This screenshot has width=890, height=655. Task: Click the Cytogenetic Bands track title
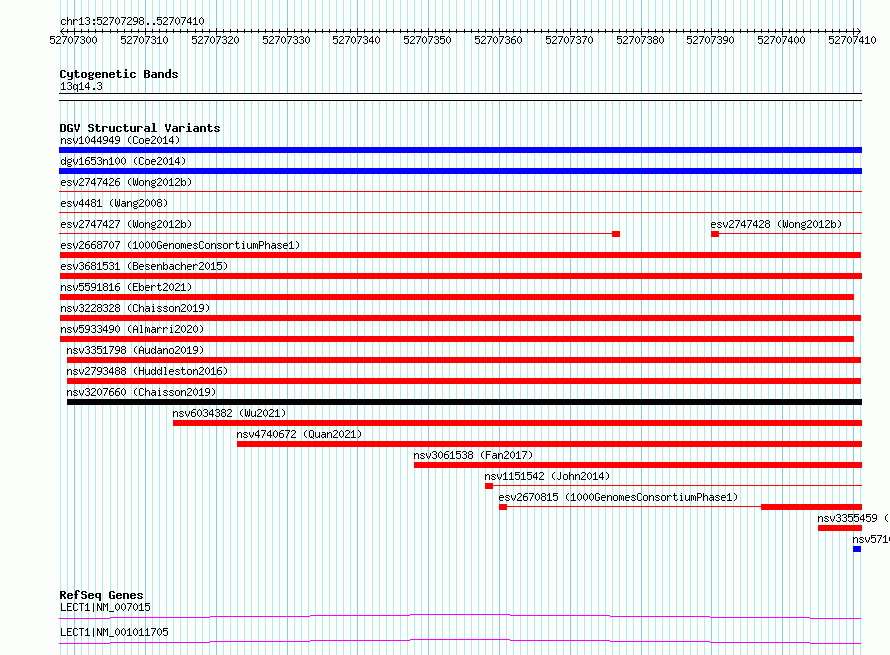119,74
